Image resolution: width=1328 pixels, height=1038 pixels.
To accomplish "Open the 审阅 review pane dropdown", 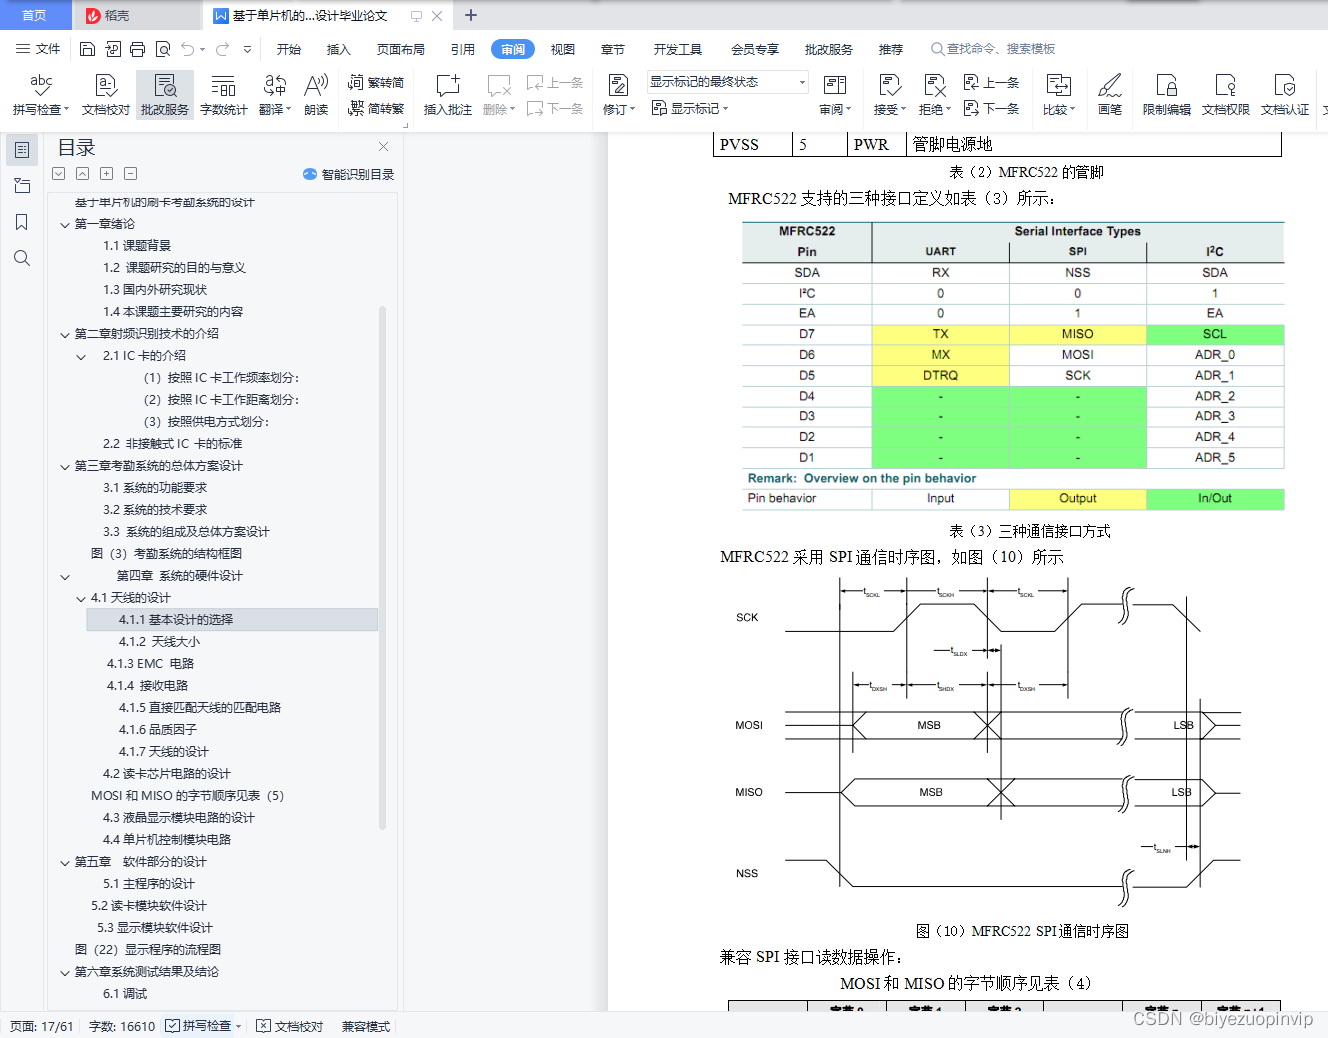I will coord(835,95).
